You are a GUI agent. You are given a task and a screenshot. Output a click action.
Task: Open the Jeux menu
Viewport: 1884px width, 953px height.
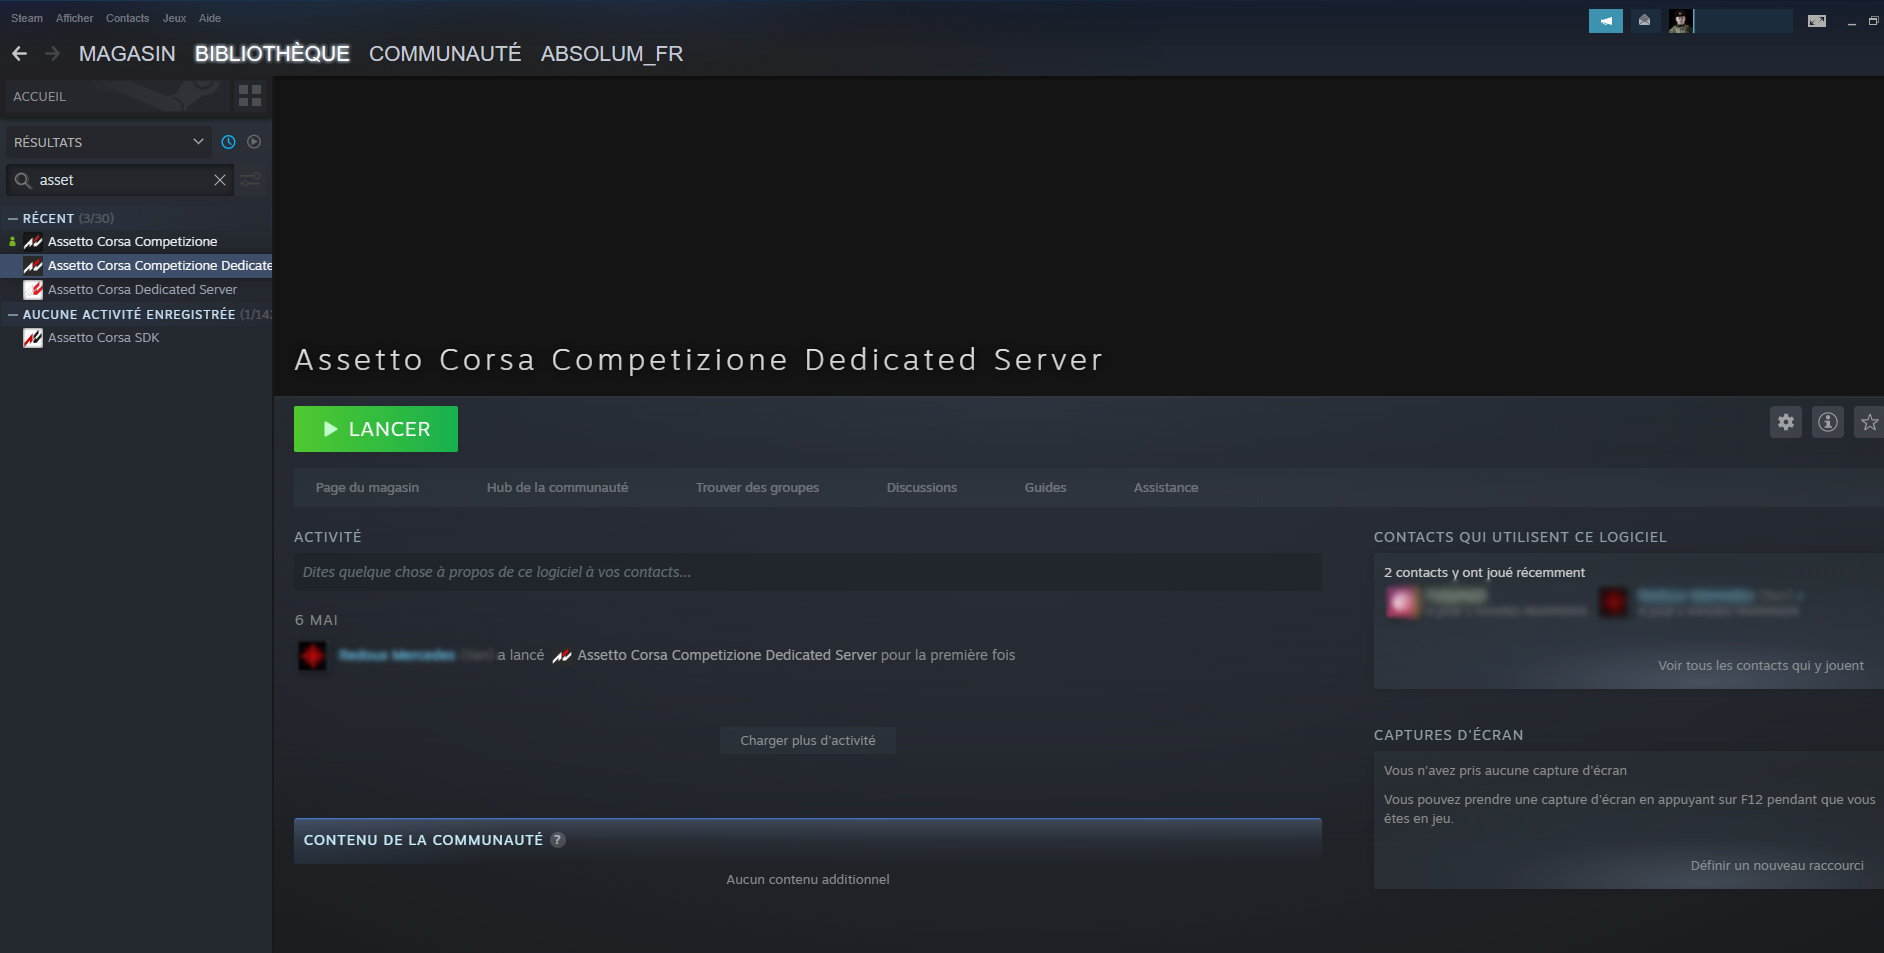[x=174, y=18]
